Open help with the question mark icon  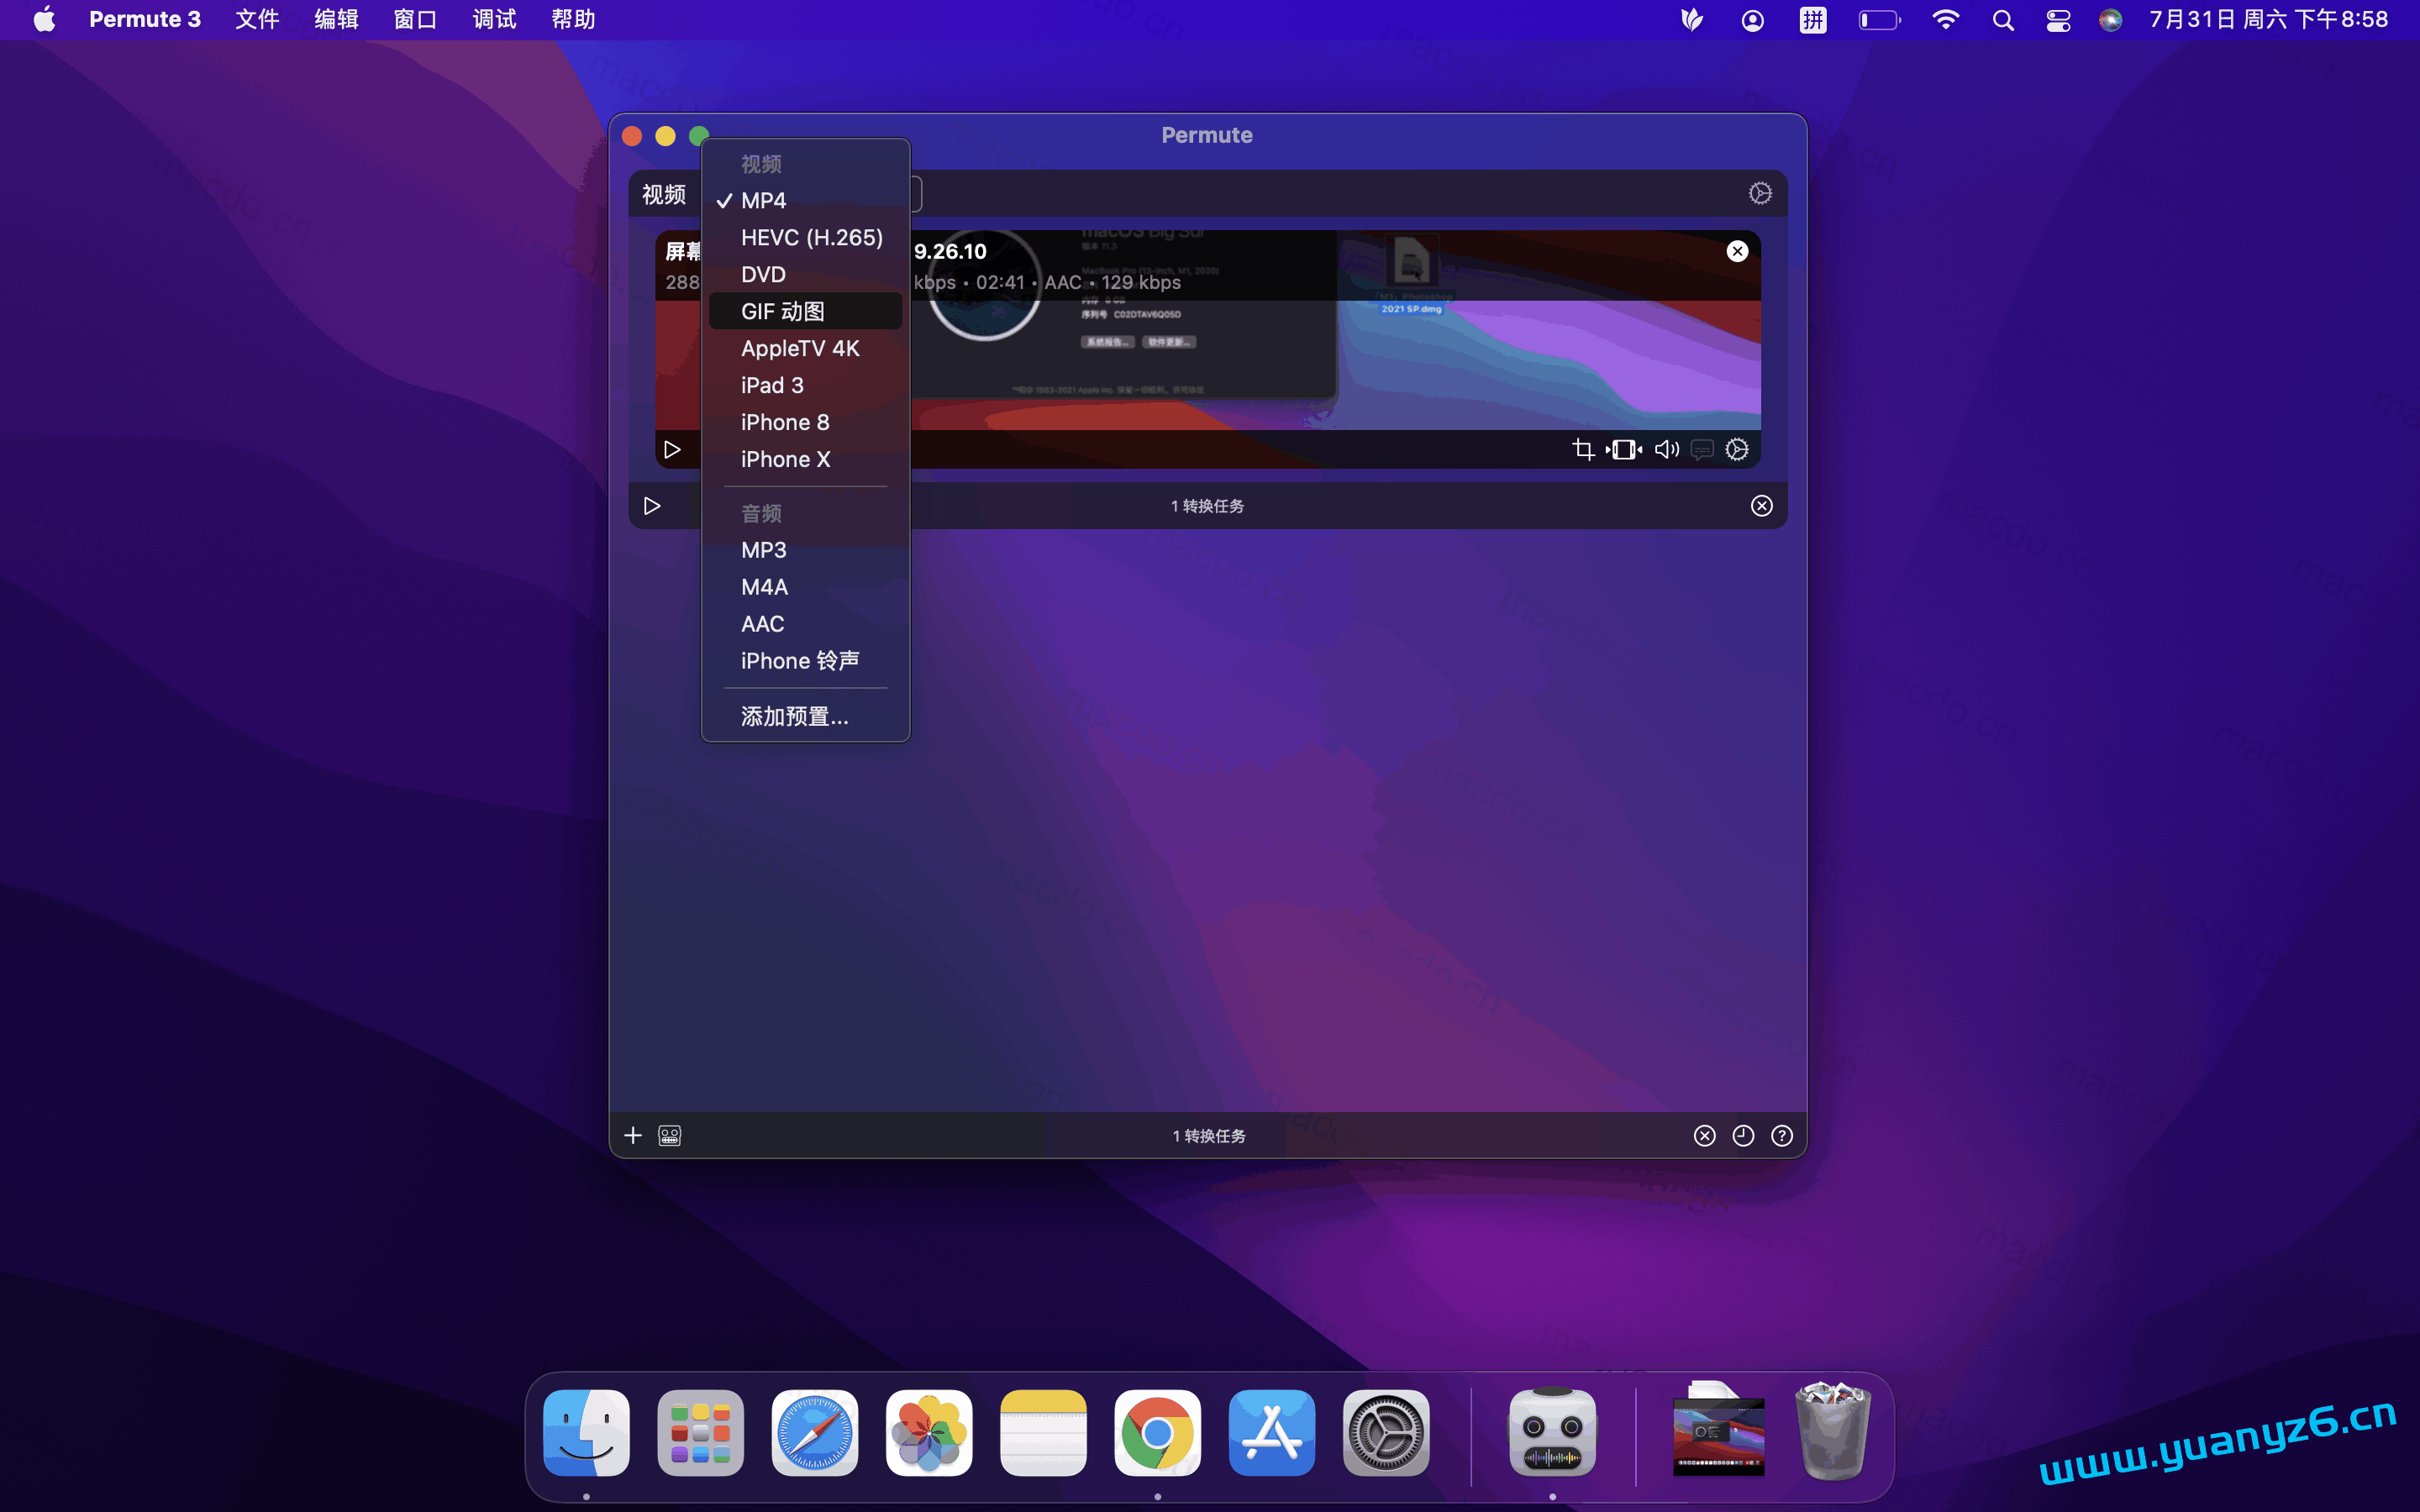[1783, 1135]
